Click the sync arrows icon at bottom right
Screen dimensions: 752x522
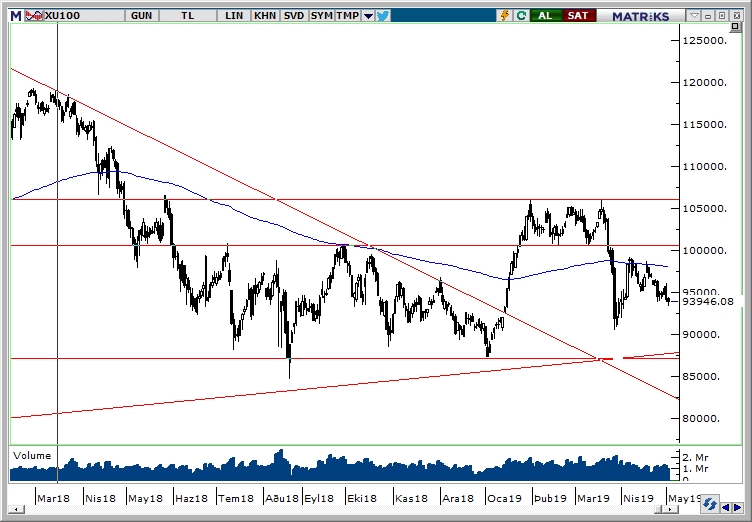click(x=710, y=504)
